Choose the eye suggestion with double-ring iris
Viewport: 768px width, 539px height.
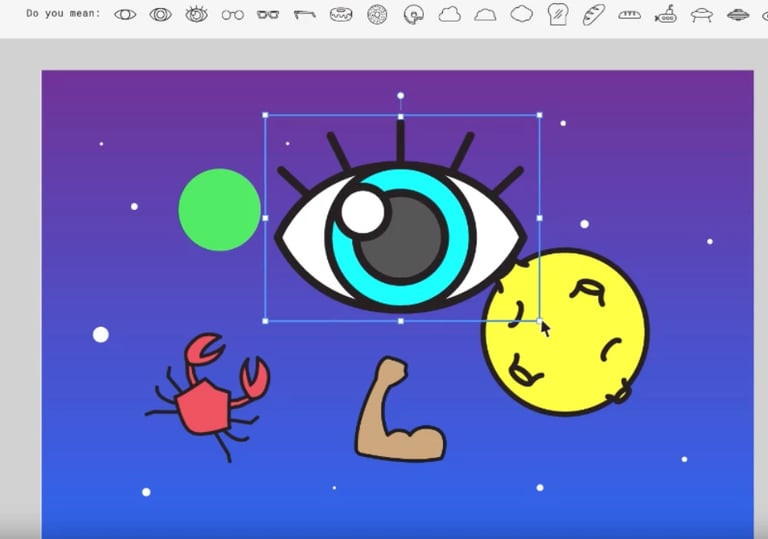click(160, 15)
